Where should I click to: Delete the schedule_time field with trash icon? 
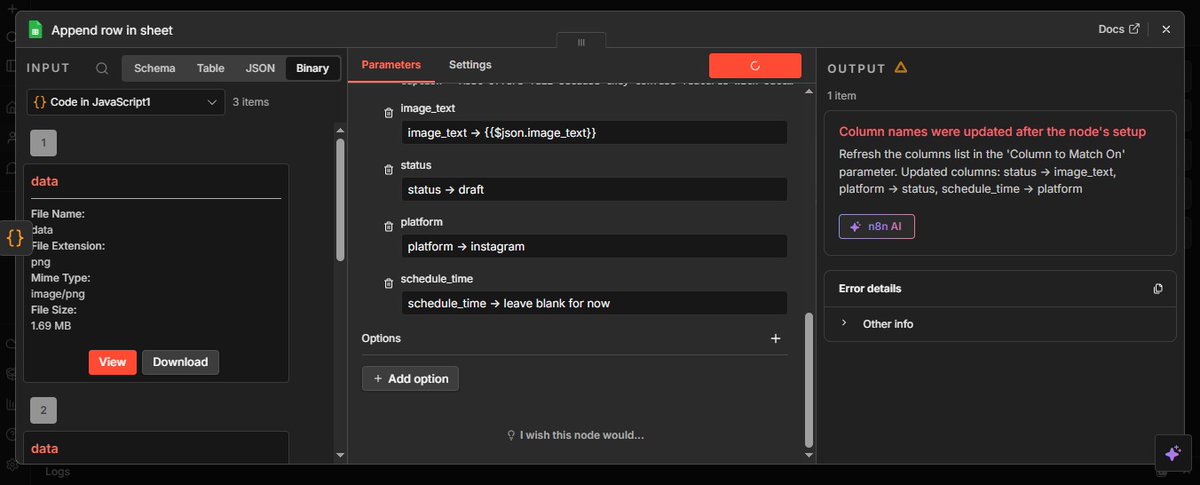pos(389,285)
